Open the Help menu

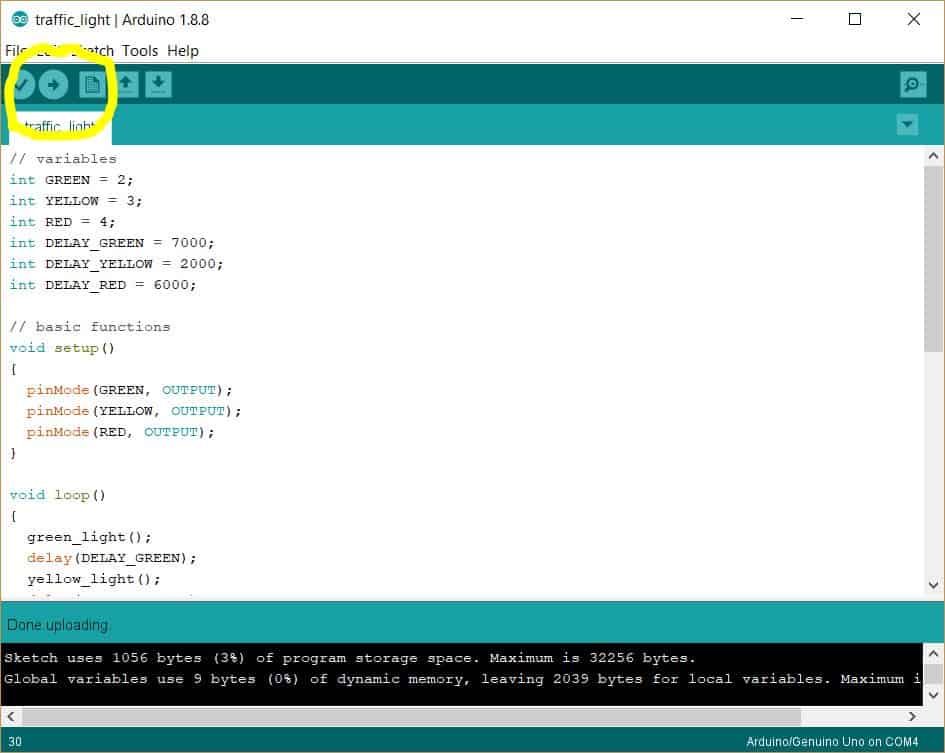click(x=183, y=50)
